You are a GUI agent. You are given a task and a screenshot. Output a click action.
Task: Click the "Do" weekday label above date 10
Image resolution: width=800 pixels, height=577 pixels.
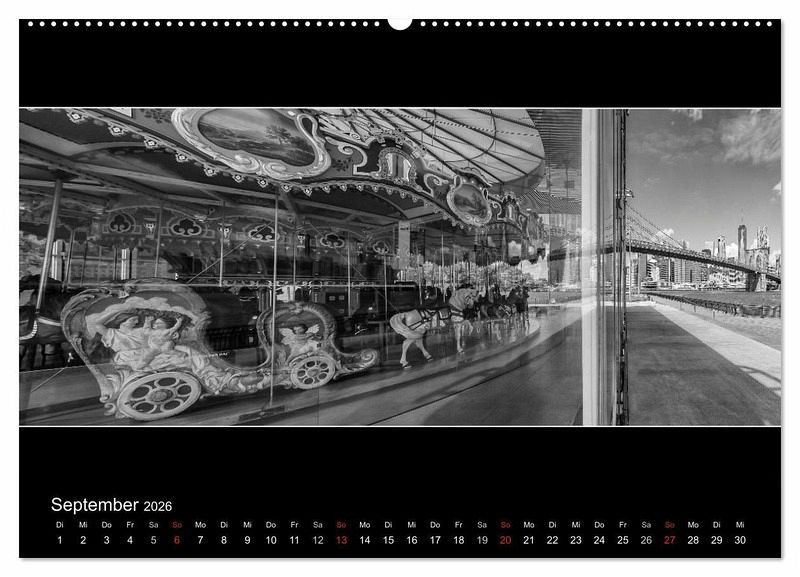(271, 525)
